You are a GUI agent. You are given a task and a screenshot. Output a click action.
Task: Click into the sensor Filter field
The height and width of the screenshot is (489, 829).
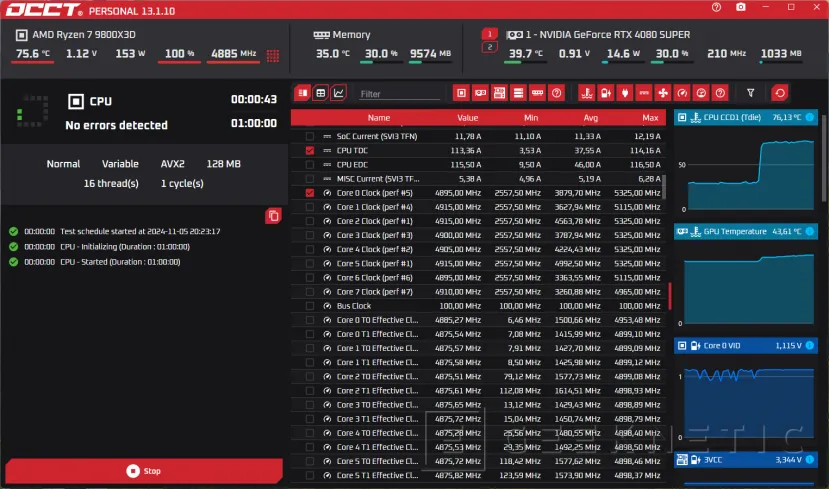(399, 94)
